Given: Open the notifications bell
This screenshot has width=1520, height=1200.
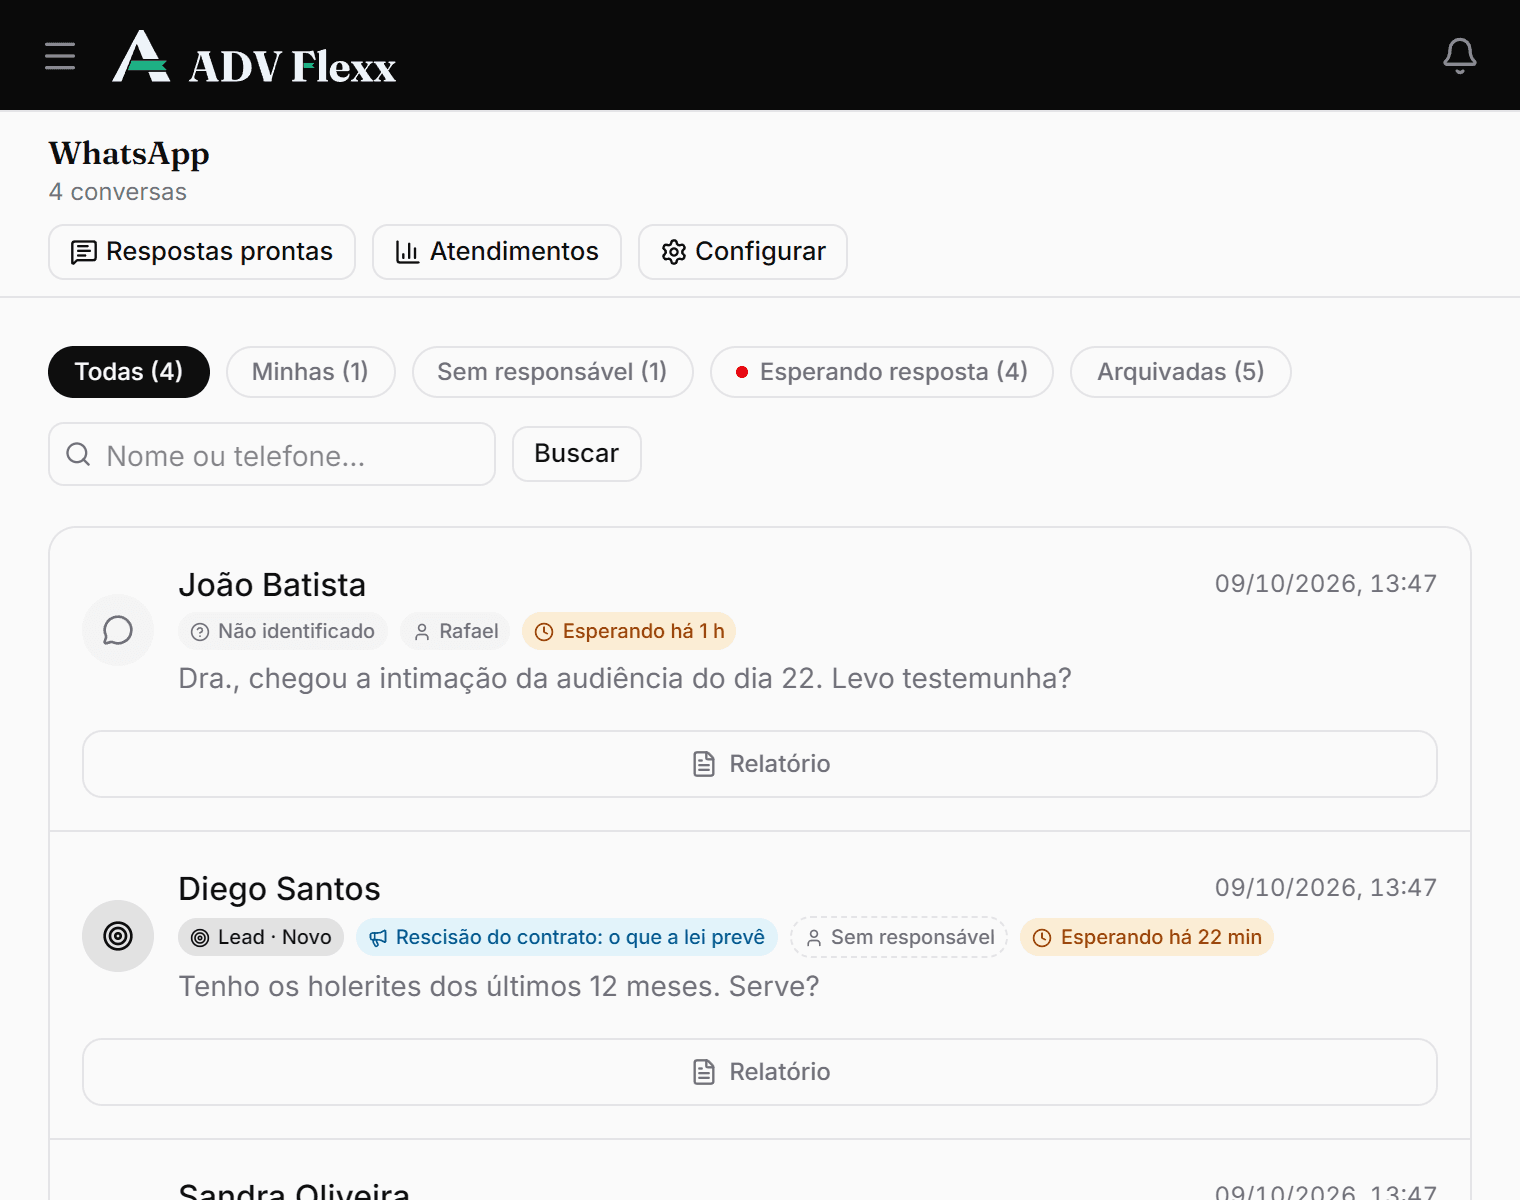Looking at the screenshot, I should [x=1460, y=56].
